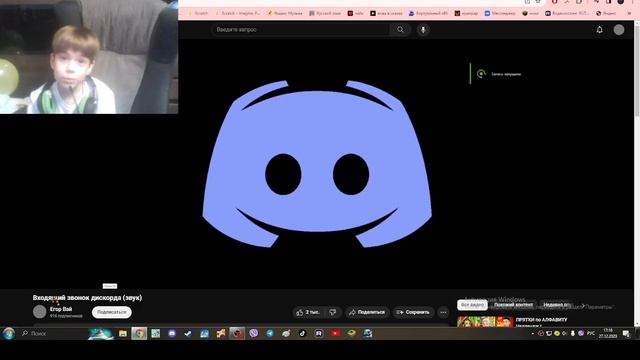The width and height of the screenshot is (640, 360).
Task: Open the three-dot more actions menu
Action: click(x=443, y=312)
